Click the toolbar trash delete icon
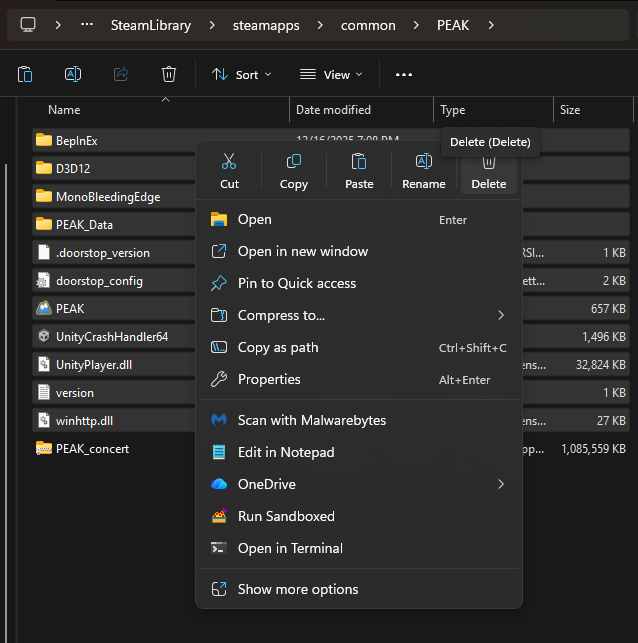 coord(169,74)
